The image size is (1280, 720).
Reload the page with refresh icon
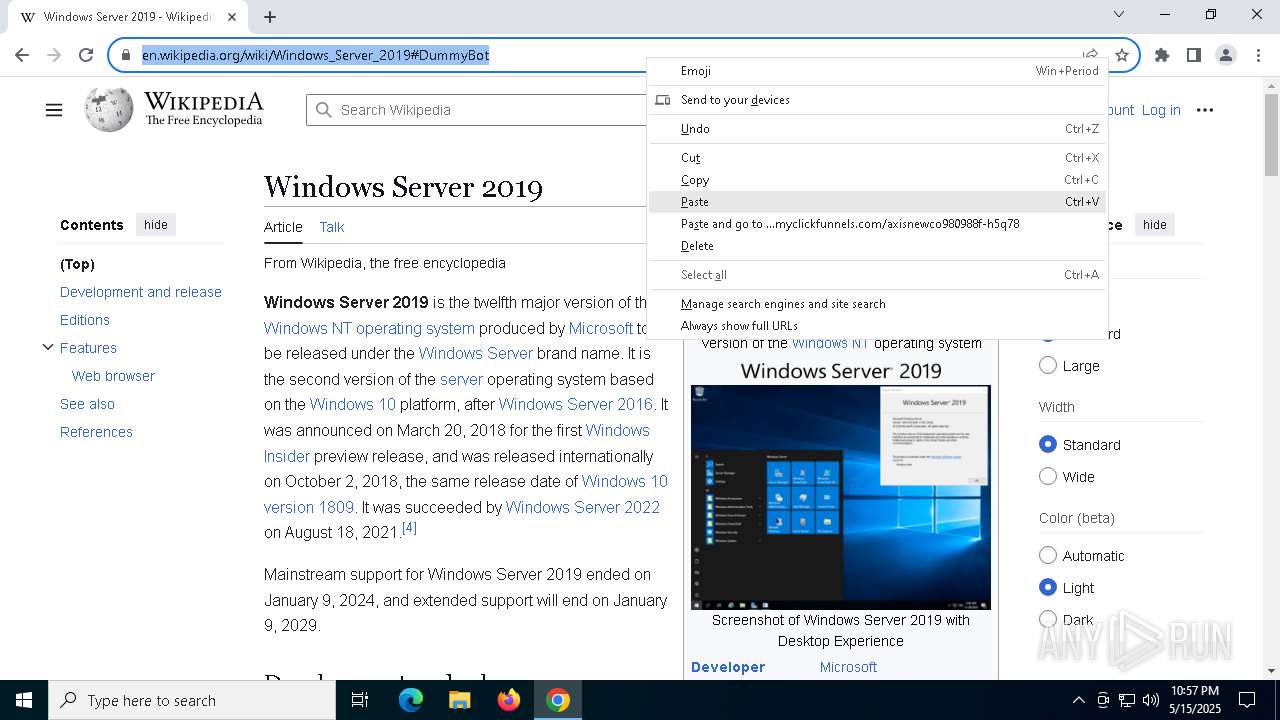86,55
